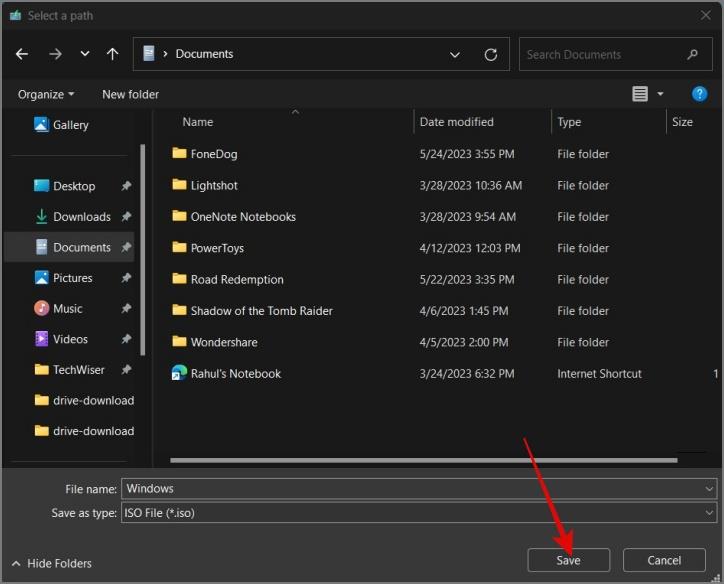Select Documents in the sidebar
The image size is (724, 584).
click(69, 247)
